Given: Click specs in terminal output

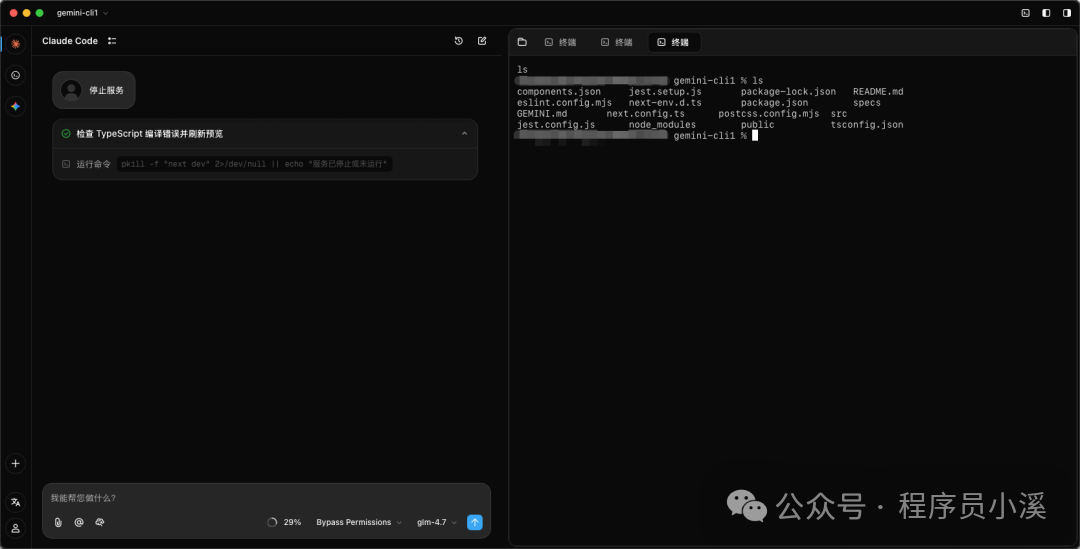Looking at the screenshot, I should pyautogui.click(x=866, y=103).
